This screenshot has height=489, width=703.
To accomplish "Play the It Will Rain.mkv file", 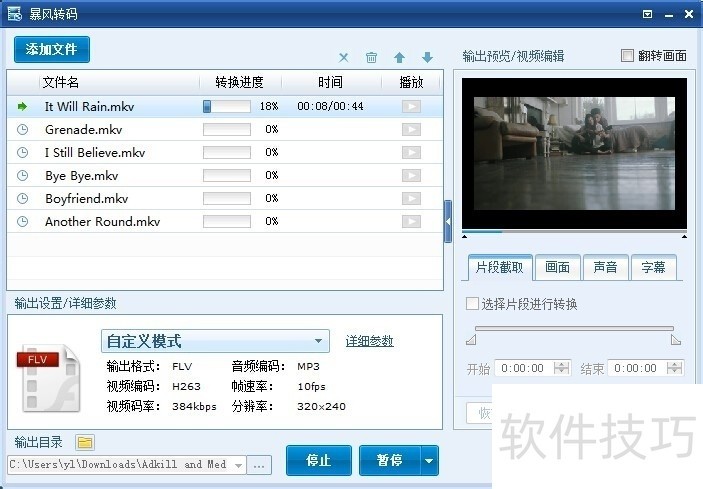I will coord(411,106).
